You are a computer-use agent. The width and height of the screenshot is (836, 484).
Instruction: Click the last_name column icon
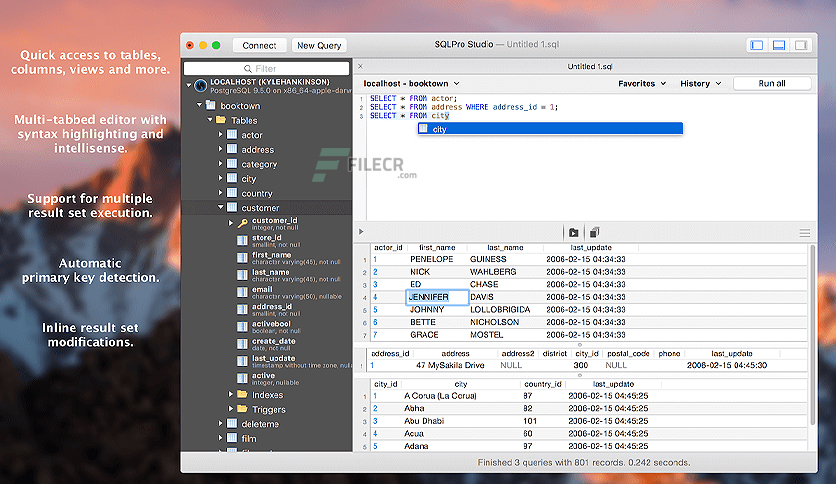[x=243, y=275]
